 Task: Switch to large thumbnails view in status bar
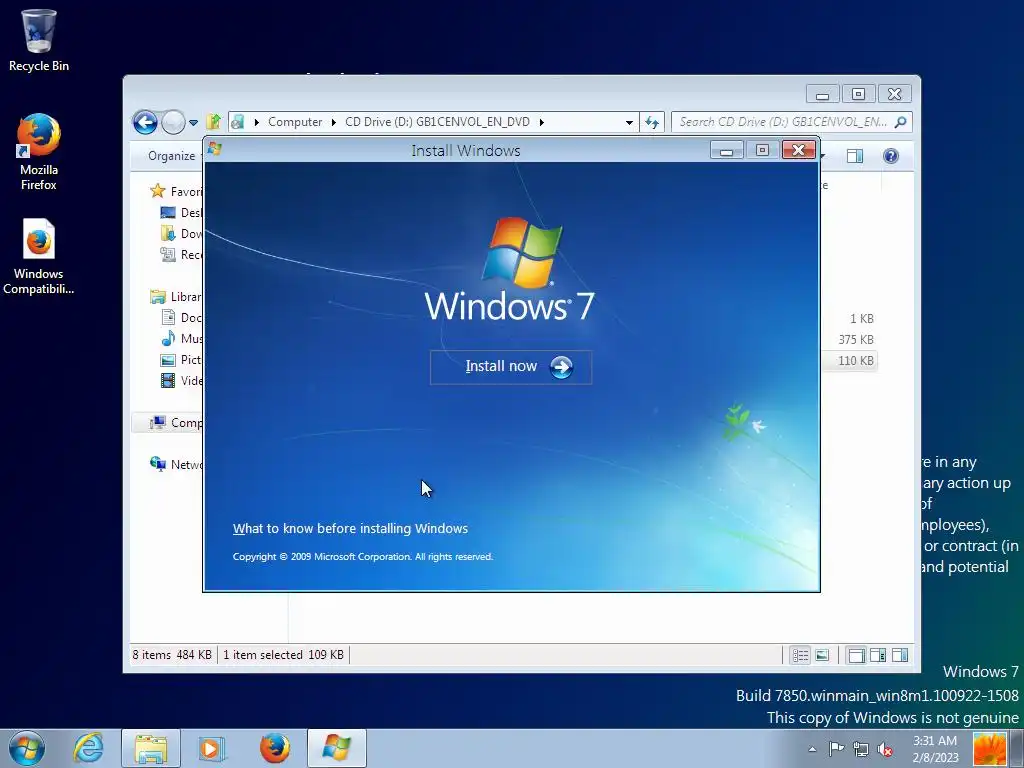(822, 655)
